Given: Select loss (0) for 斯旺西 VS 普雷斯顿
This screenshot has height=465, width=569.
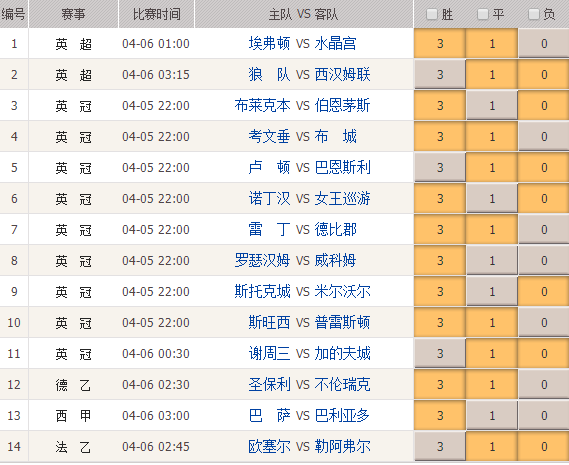Looking at the screenshot, I should coord(544,323).
